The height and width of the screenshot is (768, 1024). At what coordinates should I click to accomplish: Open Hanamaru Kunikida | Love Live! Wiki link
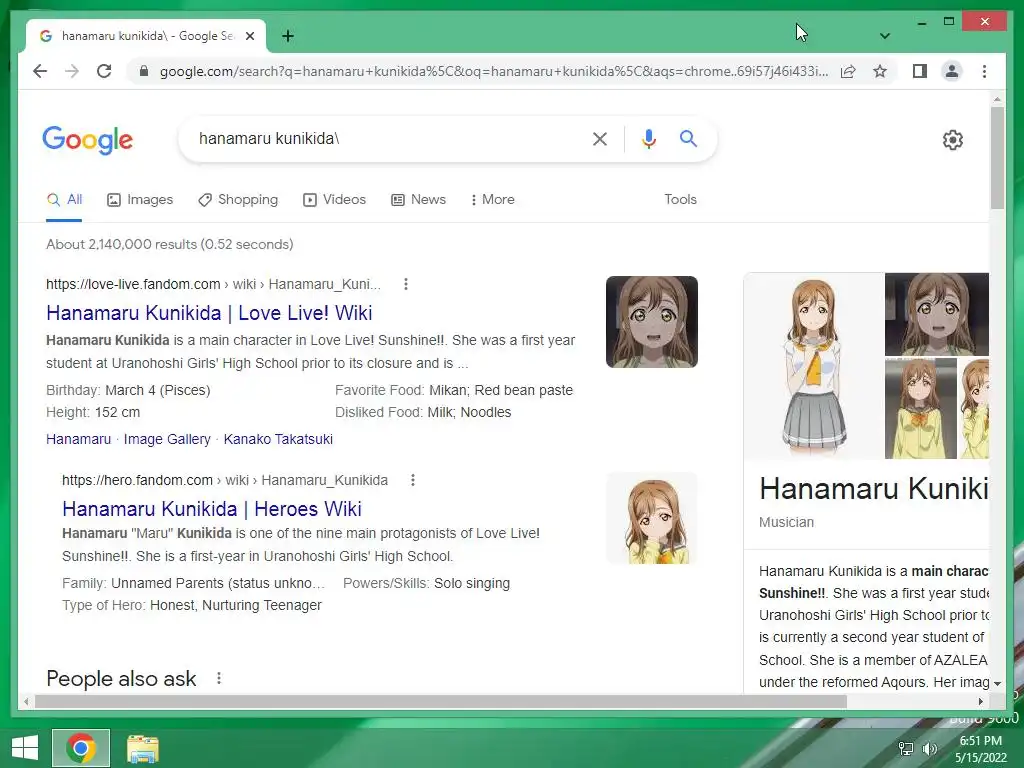point(209,313)
